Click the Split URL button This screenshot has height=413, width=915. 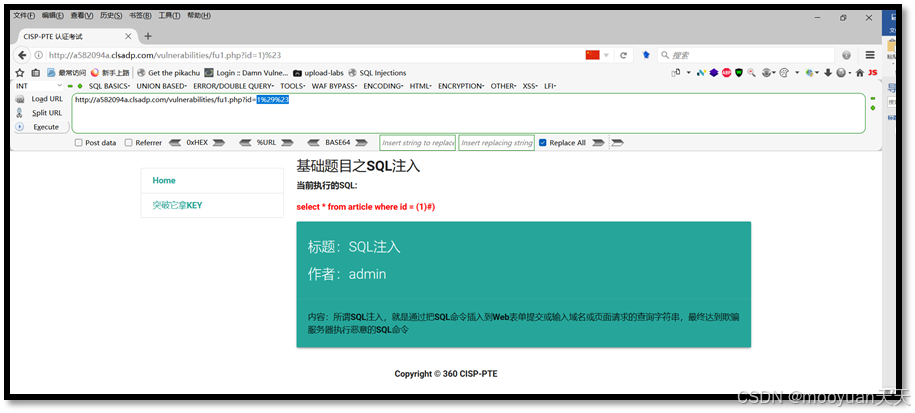(x=40, y=113)
